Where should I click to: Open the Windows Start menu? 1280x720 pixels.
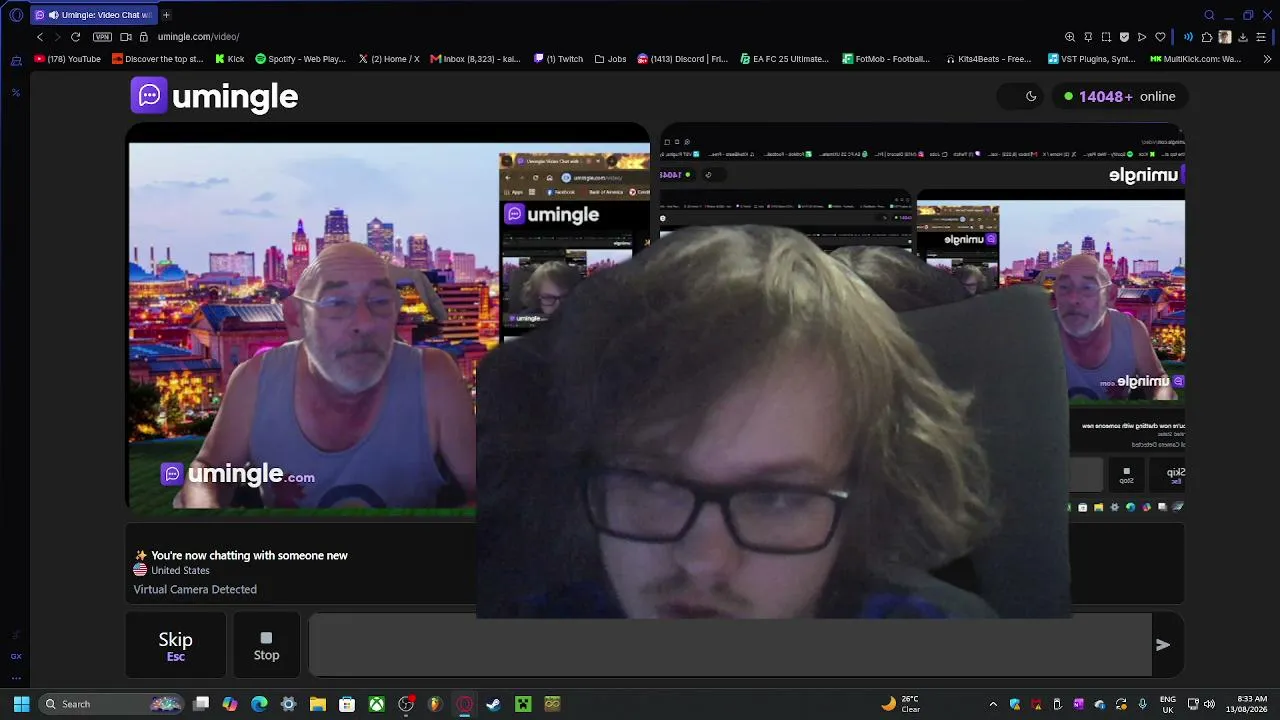point(21,704)
